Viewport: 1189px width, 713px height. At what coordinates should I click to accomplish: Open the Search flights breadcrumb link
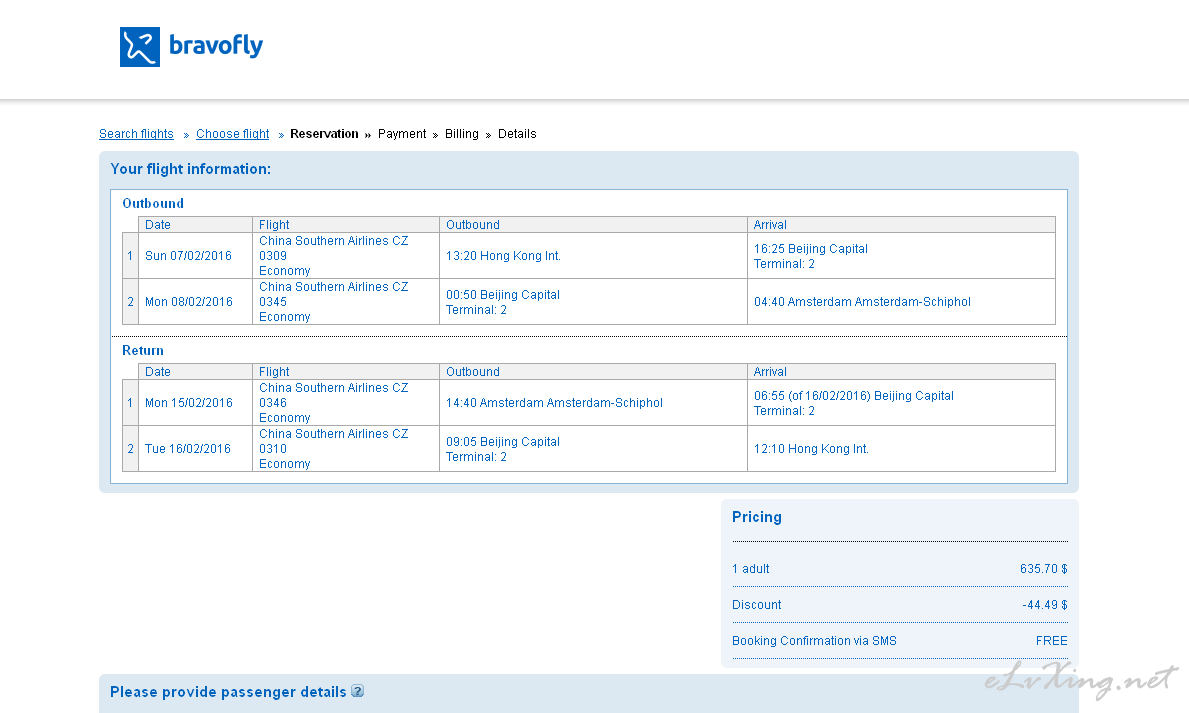[x=136, y=134]
